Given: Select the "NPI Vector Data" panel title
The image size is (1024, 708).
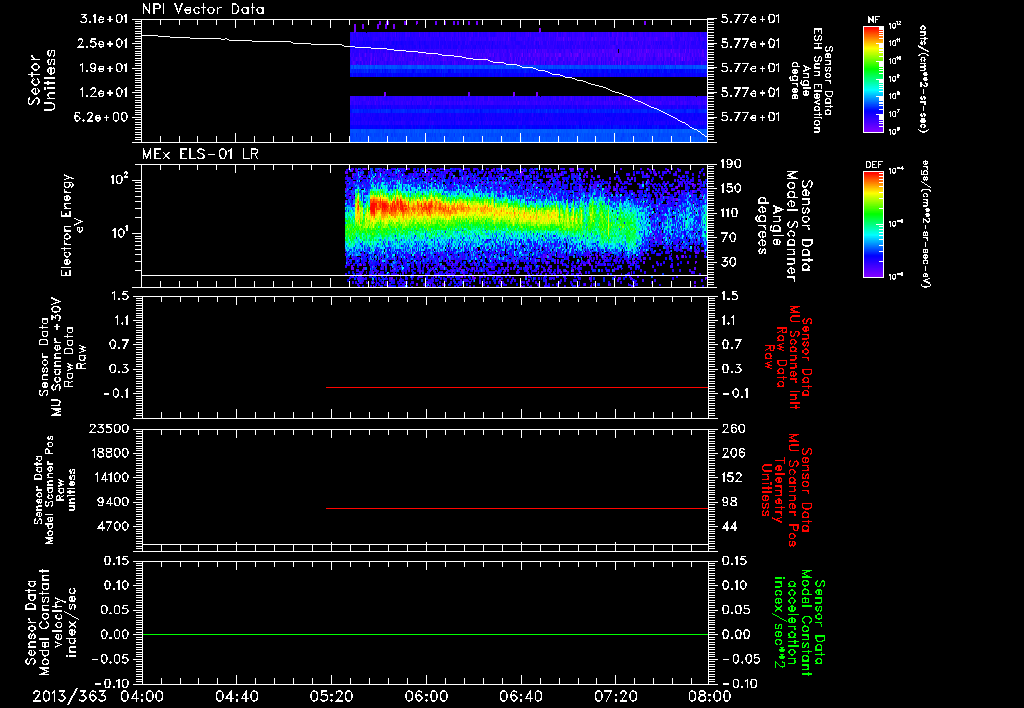Looking at the screenshot, I should point(203,9).
